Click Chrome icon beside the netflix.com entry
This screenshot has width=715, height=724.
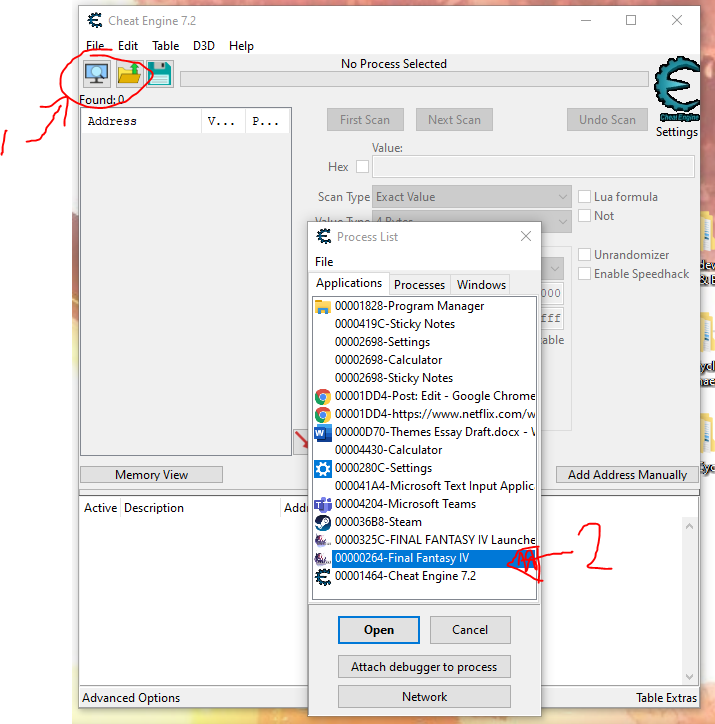(323, 415)
